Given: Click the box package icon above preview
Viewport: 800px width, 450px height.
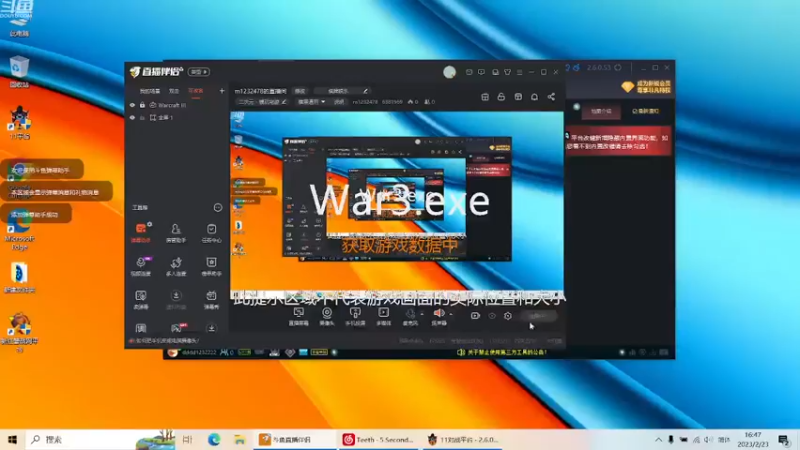Looking at the screenshot, I should [x=518, y=97].
